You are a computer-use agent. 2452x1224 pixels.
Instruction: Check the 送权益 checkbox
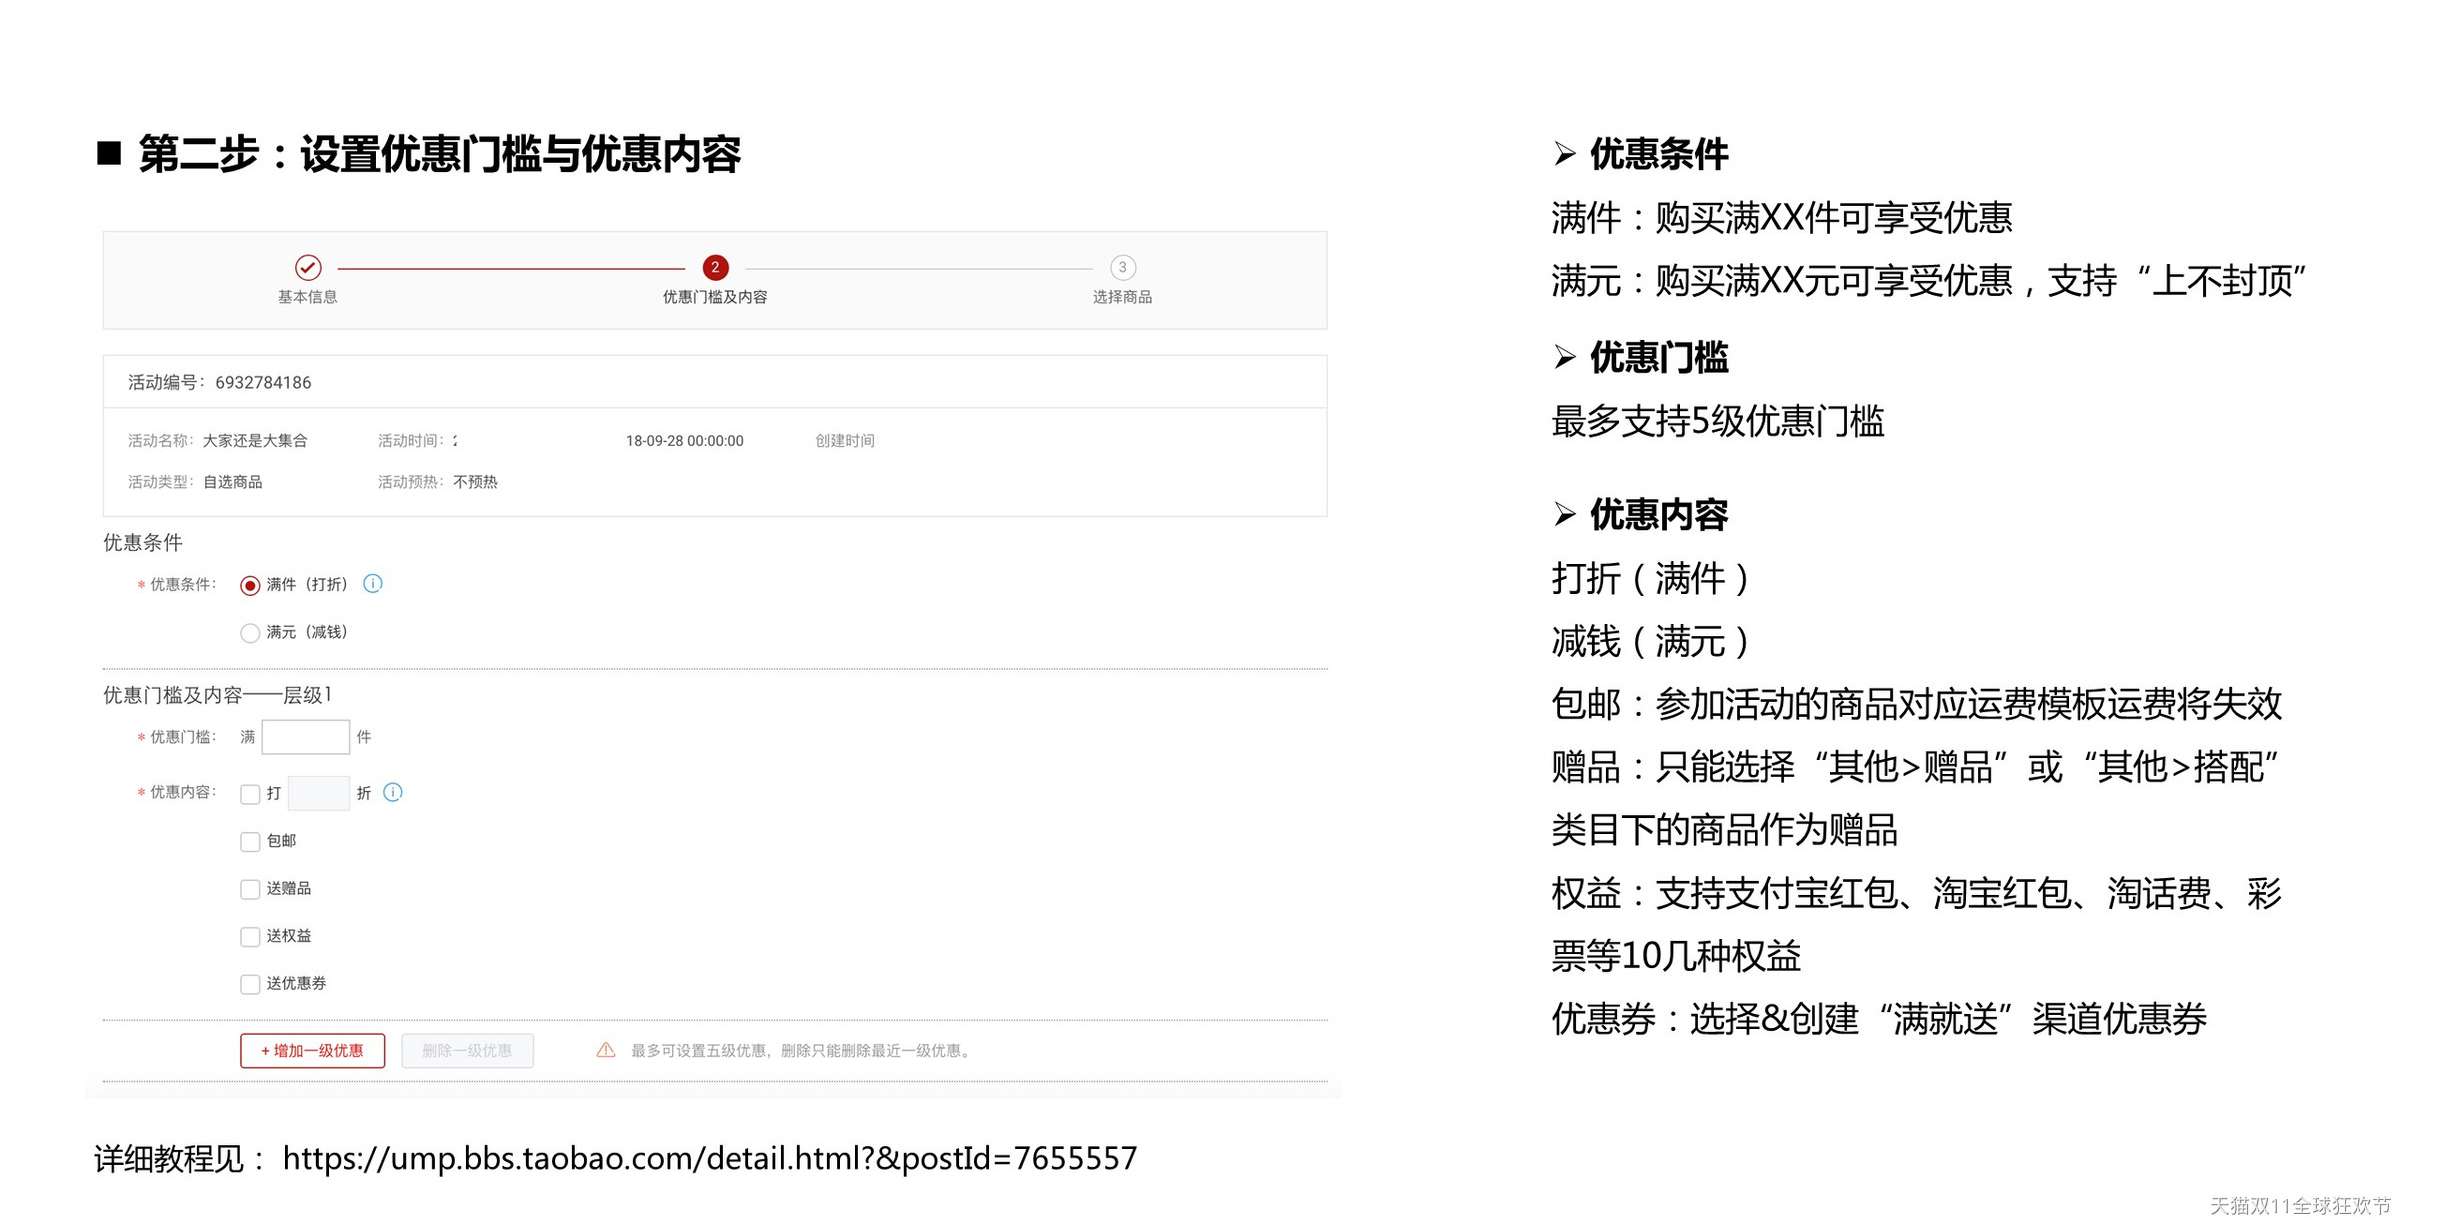pyautogui.click(x=250, y=937)
